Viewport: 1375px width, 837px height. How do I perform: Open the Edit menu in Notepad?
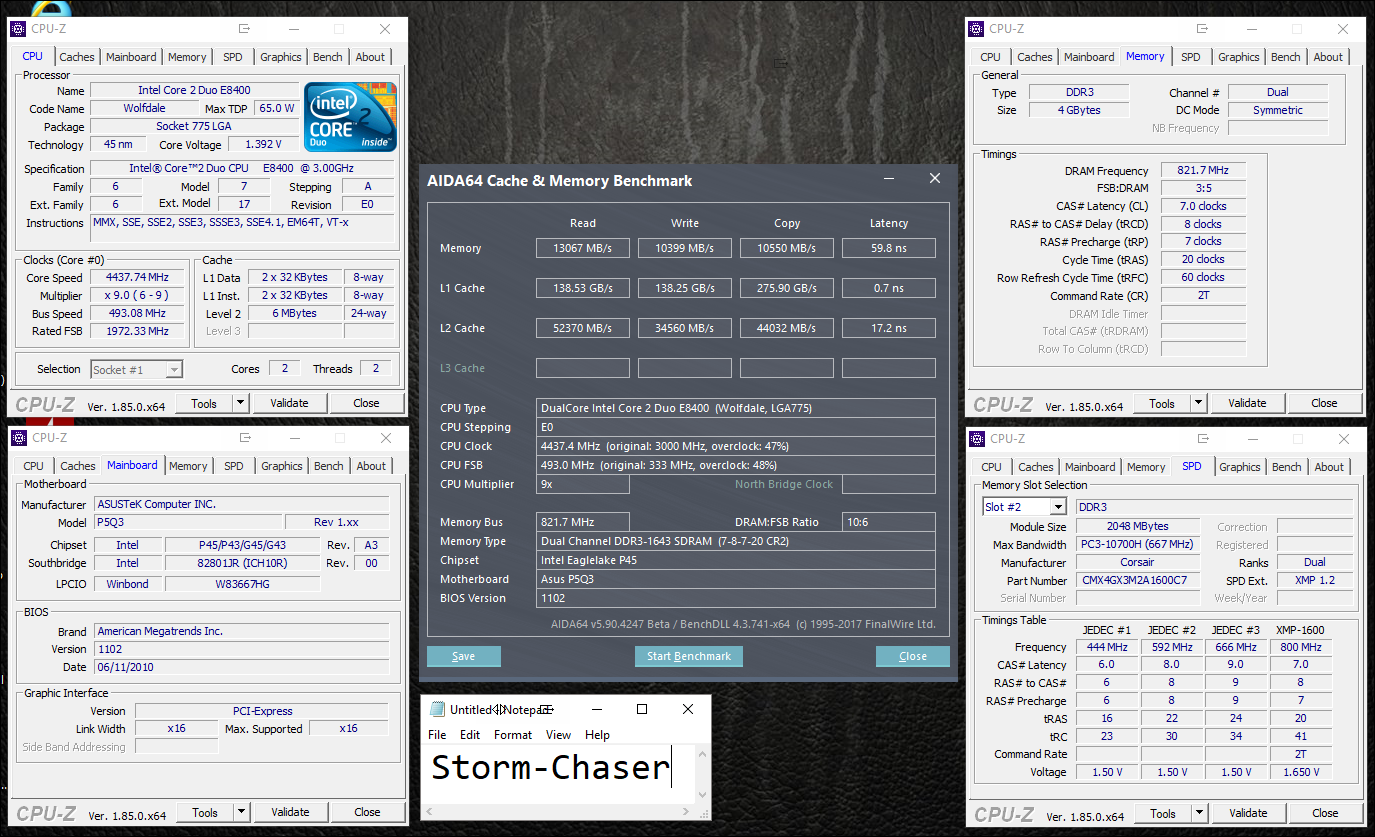470,734
